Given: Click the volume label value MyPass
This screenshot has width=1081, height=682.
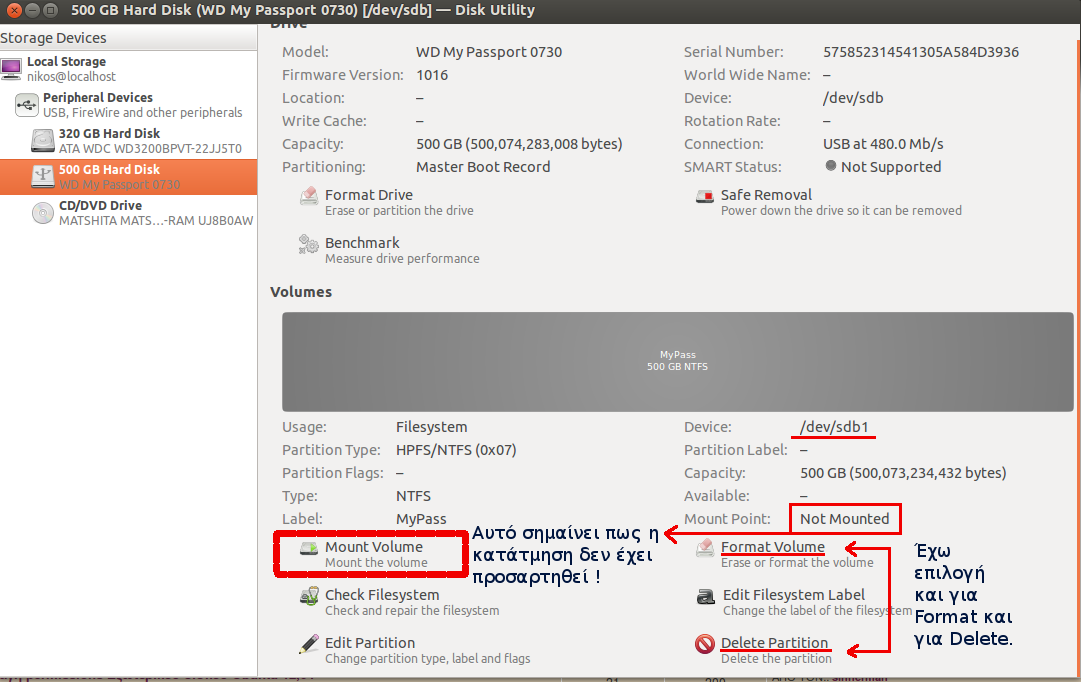Looking at the screenshot, I should coord(421,519).
